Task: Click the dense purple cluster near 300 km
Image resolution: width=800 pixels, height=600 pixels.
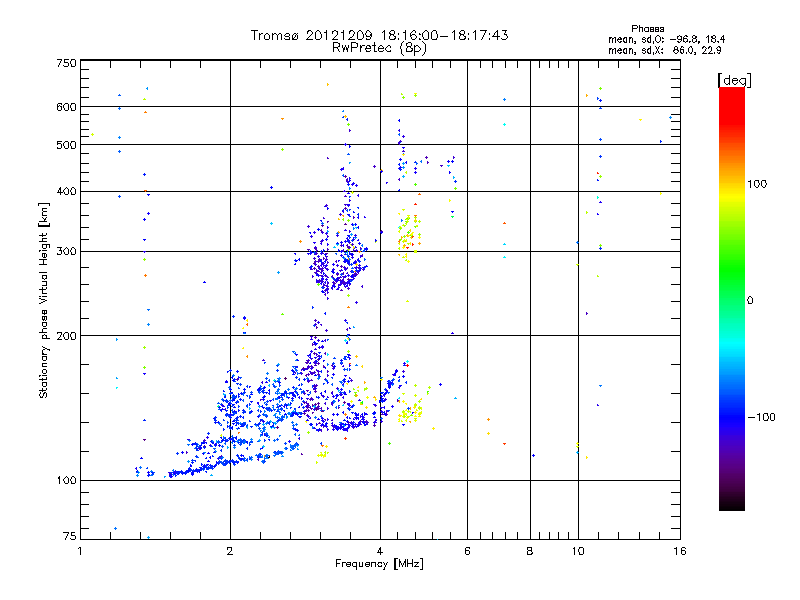Action: pyautogui.click(x=337, y=260)
